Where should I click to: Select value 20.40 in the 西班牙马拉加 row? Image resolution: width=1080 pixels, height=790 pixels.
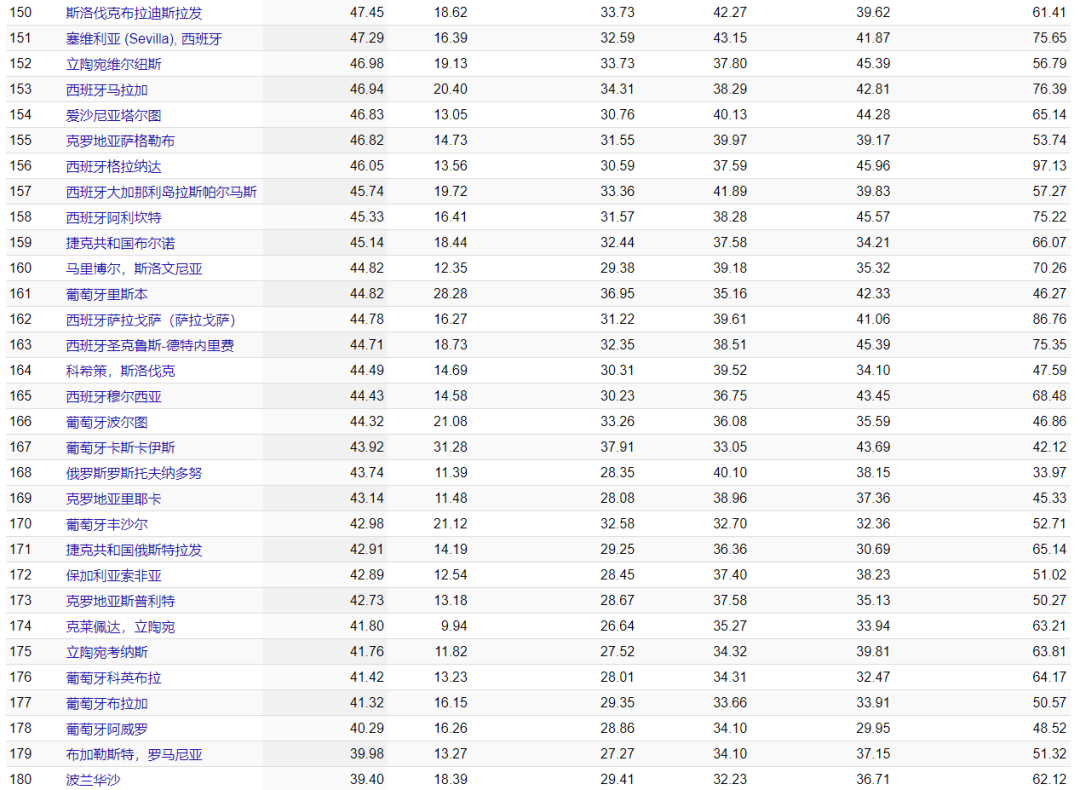click(450, 89)
